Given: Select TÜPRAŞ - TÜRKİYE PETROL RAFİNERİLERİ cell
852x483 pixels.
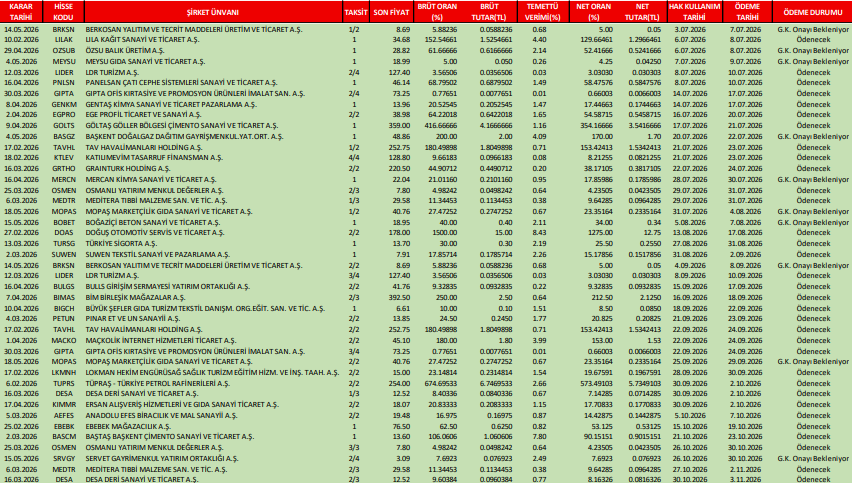Looking at the screenshot, I should pos(157,383).
